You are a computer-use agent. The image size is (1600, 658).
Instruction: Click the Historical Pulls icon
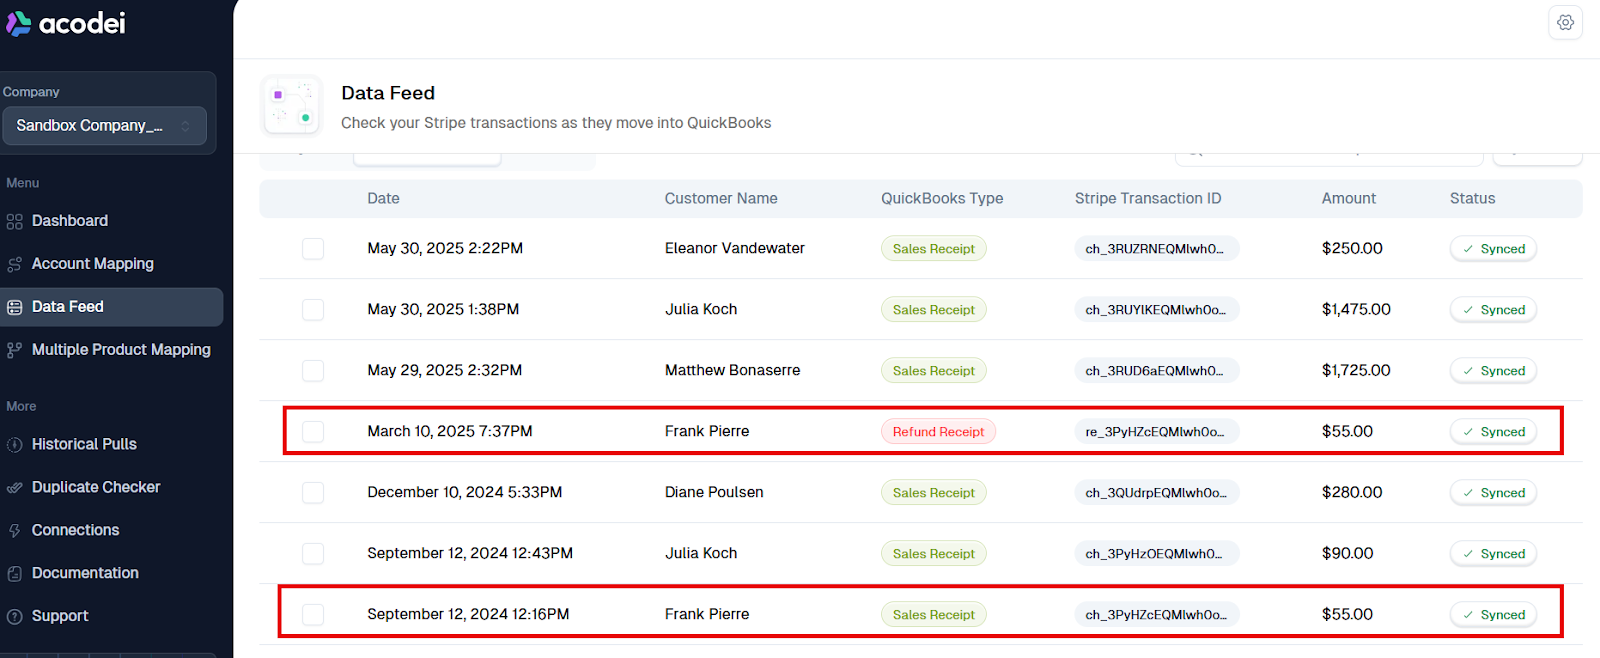click(x=15, y=445)
